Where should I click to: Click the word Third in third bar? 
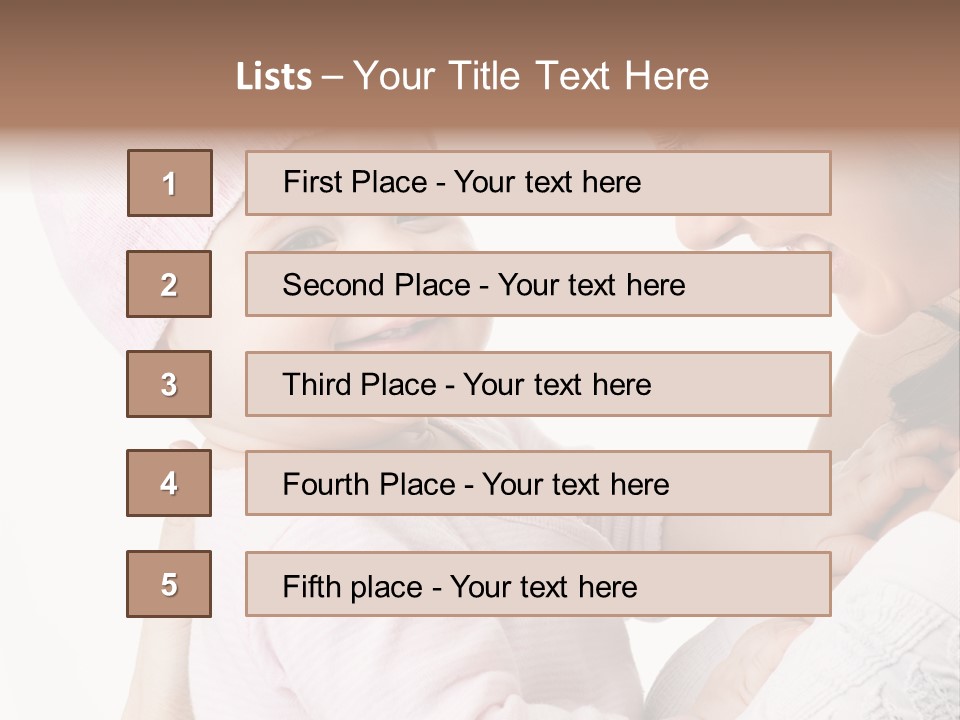pyautogui.click(x=317, y=384)
